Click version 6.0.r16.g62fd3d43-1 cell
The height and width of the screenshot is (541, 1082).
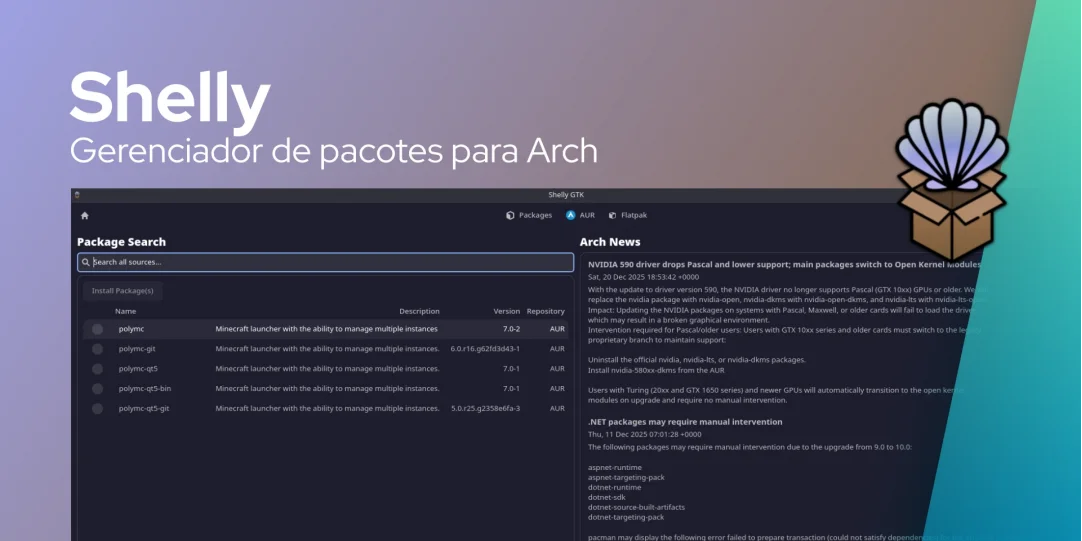(485, 349)
